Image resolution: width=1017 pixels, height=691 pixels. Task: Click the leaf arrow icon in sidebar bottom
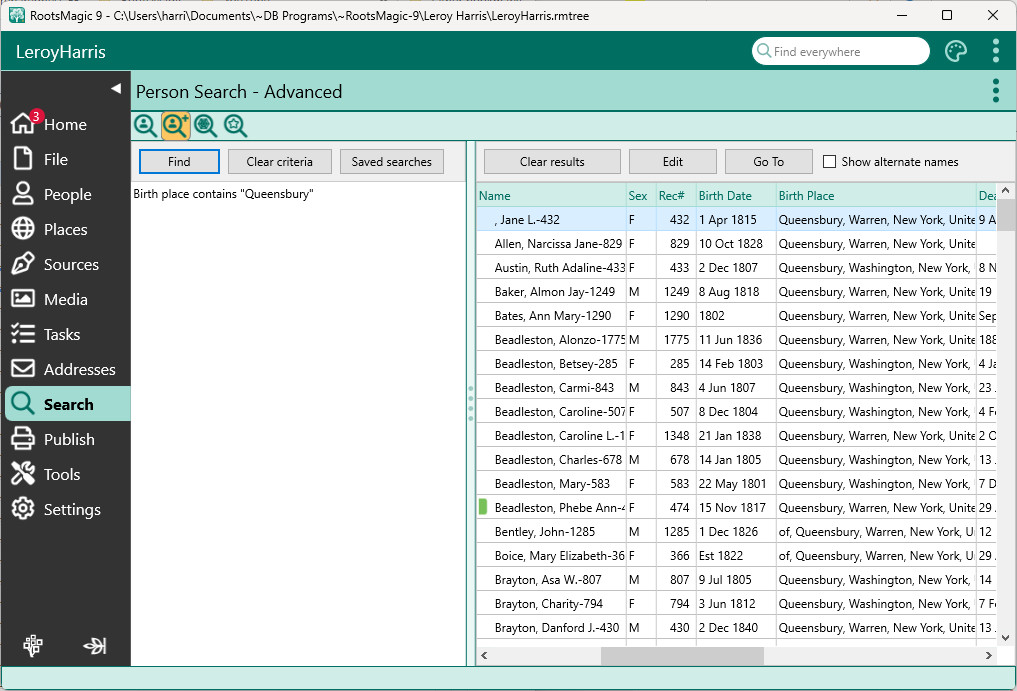[95, 646]
